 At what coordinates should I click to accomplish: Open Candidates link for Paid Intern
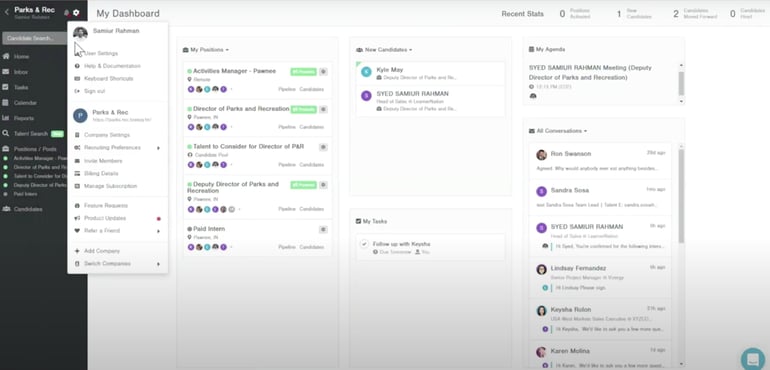coord(312,247)
